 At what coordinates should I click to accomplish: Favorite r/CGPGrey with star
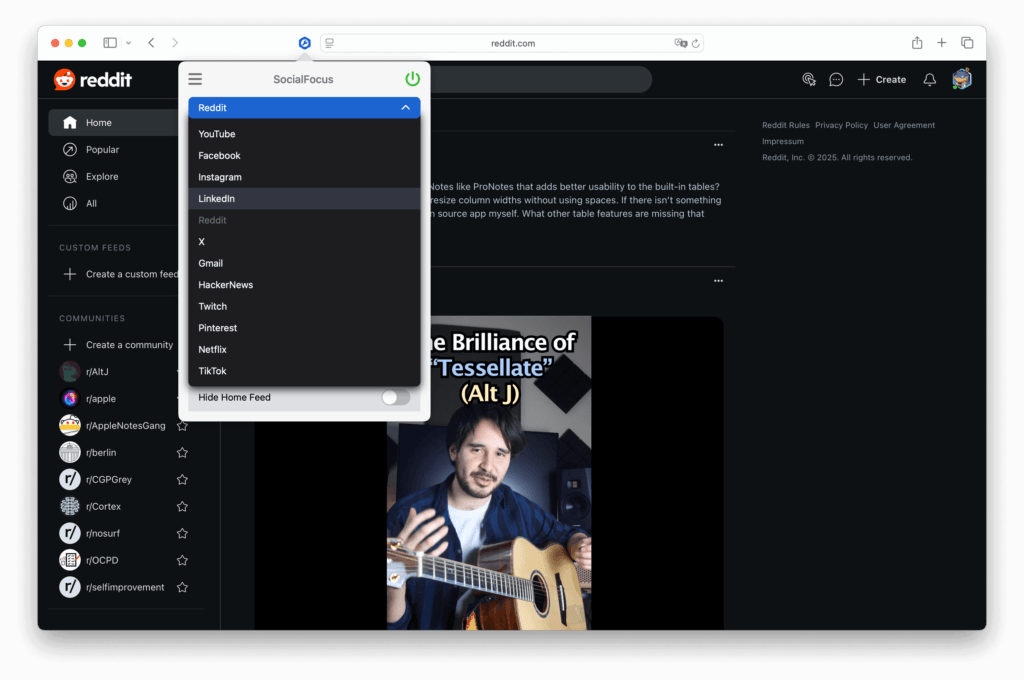[x=182, y=479]
